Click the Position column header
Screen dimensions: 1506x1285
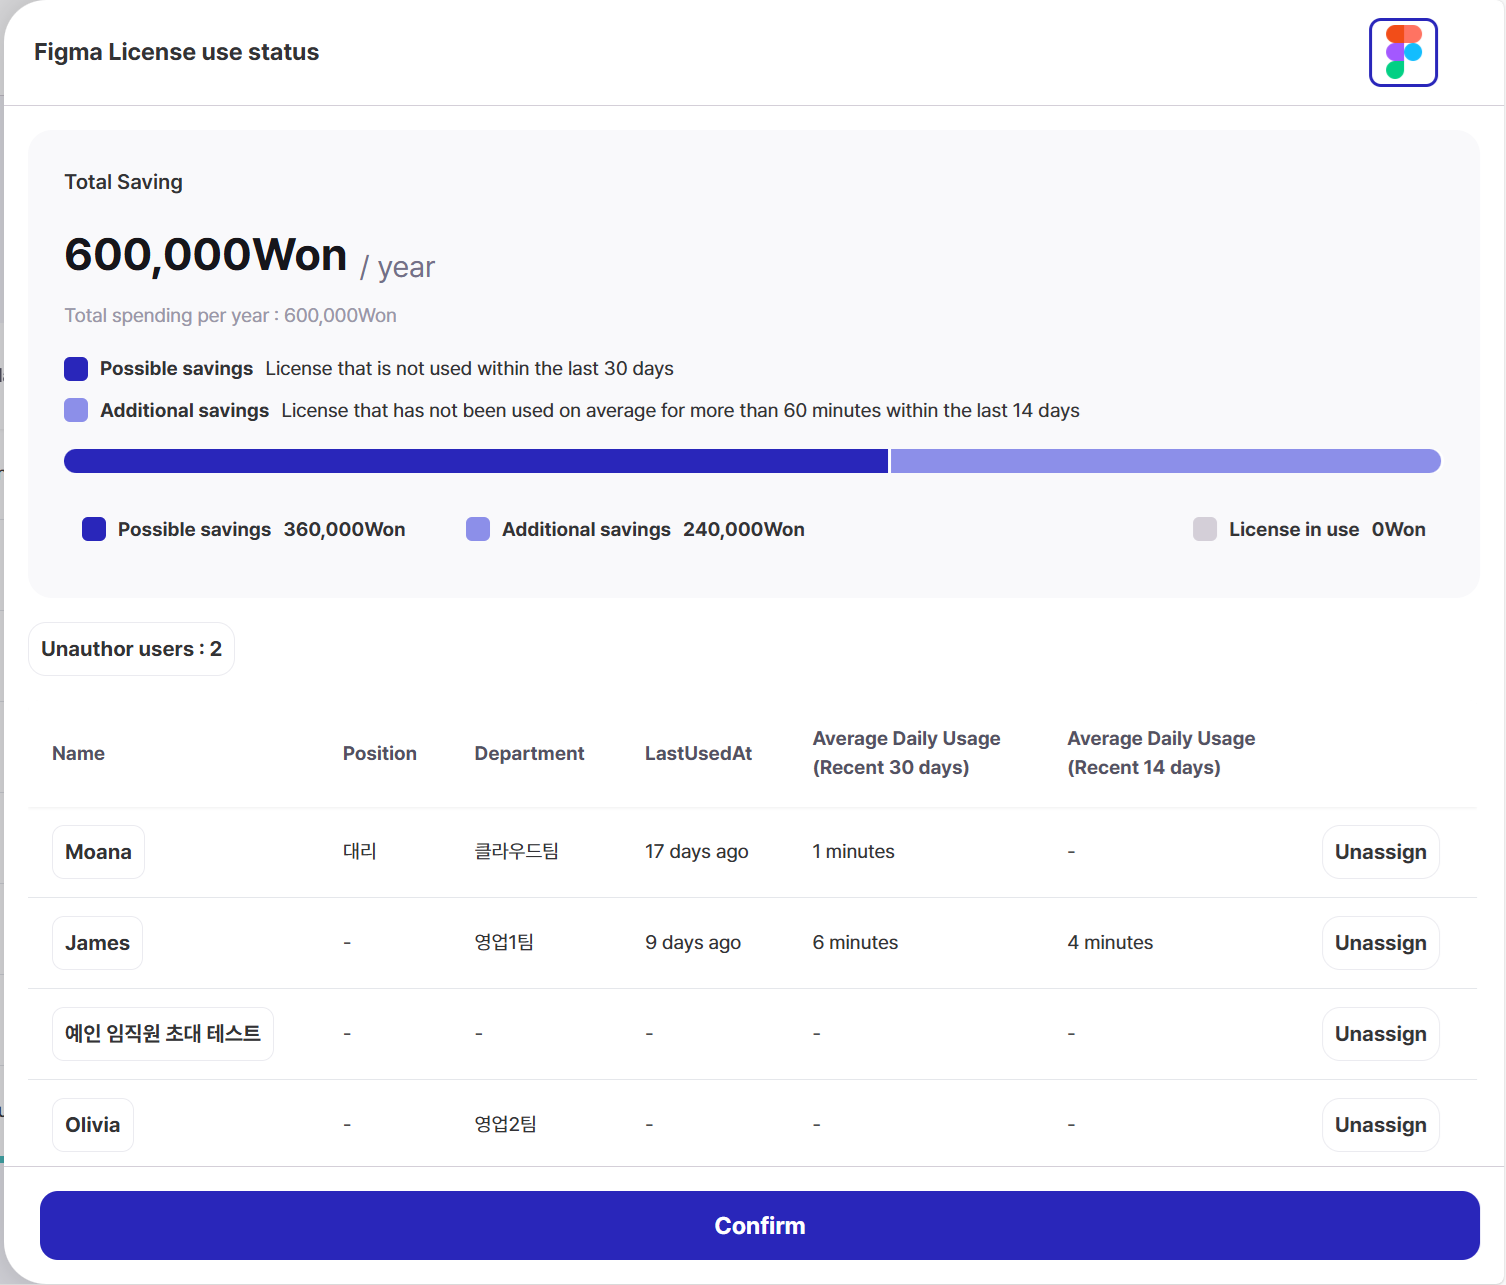click(380, 753)
